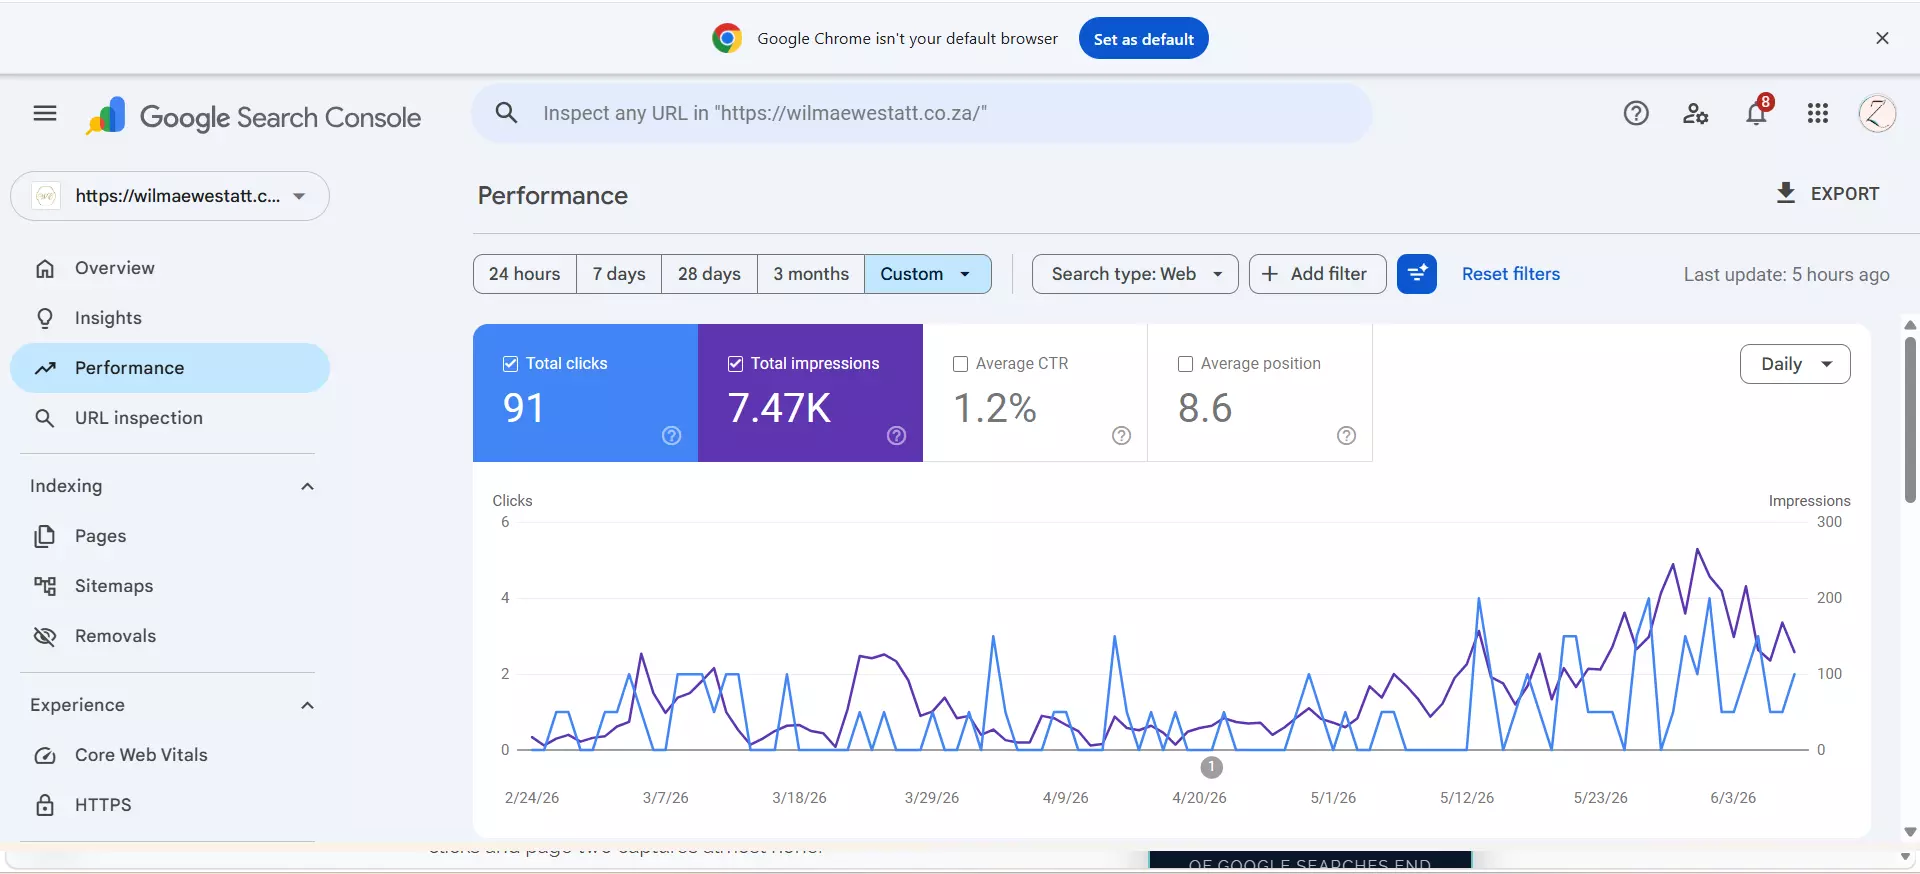1920x874 pixels.
Task: Open users and settings icon
Action: (1695, 113)
